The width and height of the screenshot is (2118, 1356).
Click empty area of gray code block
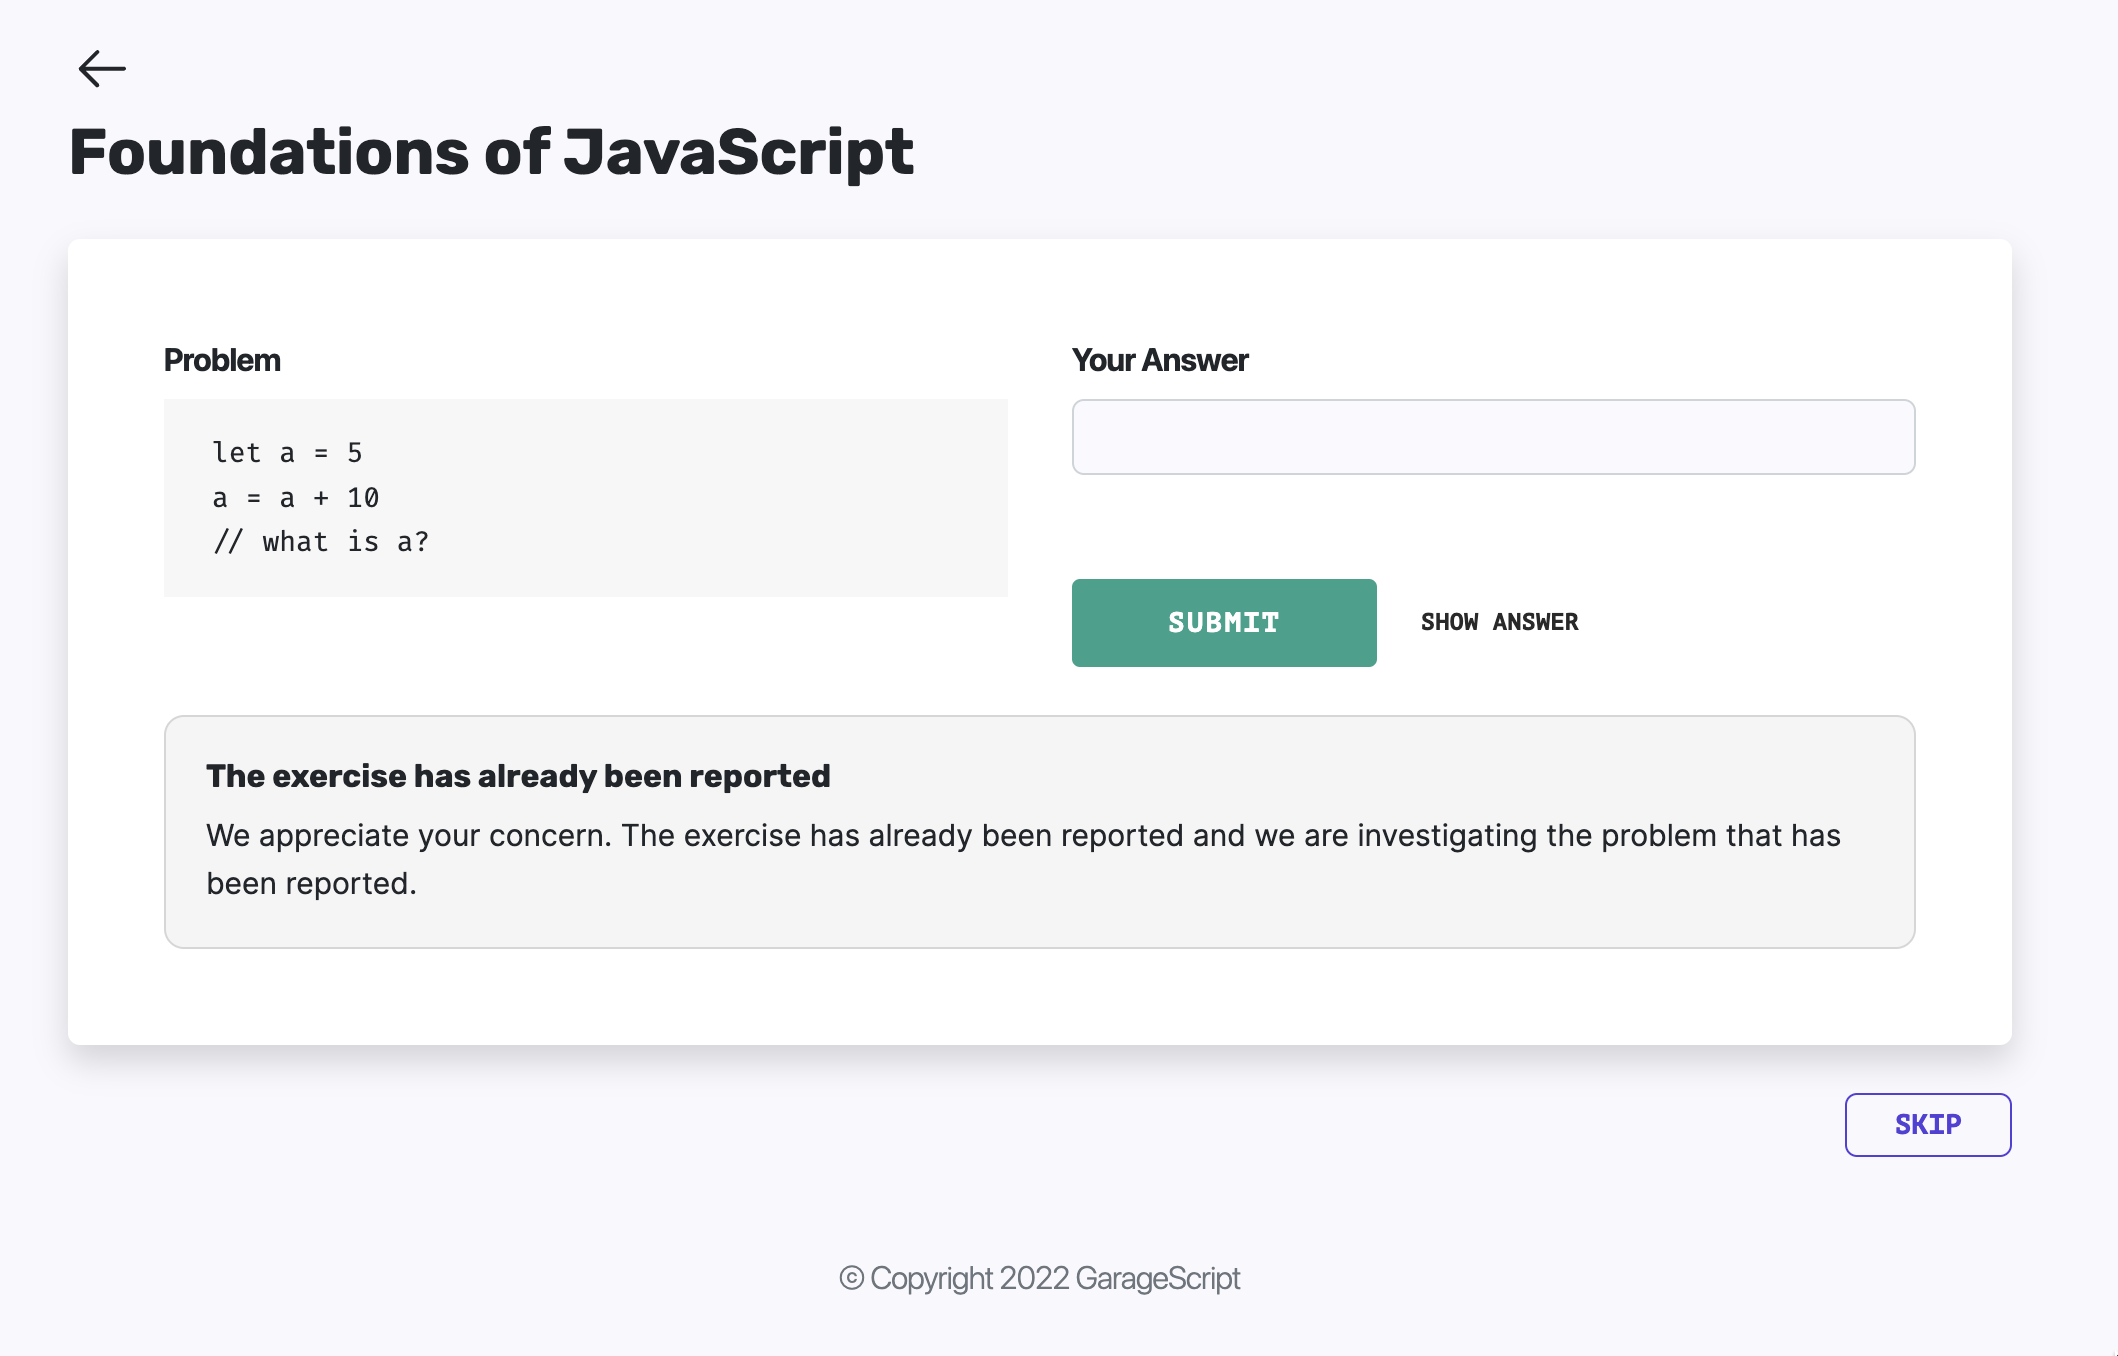click(x=750, y=500)
